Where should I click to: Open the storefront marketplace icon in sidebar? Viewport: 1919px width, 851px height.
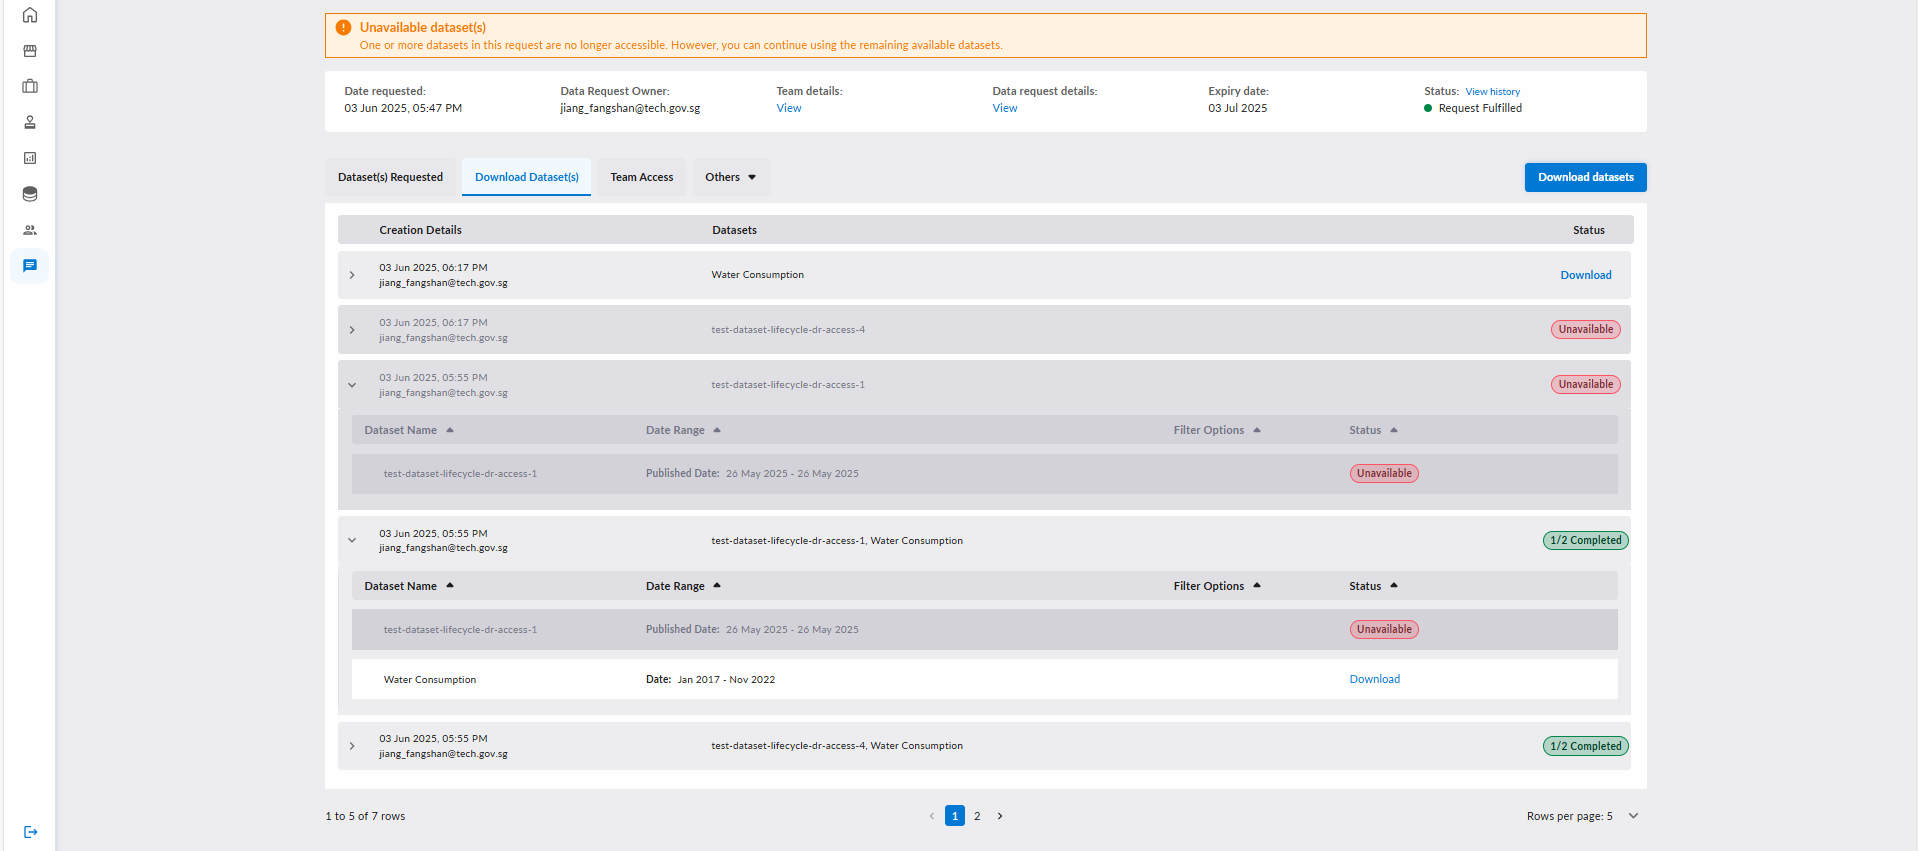(x=30, y=51)
